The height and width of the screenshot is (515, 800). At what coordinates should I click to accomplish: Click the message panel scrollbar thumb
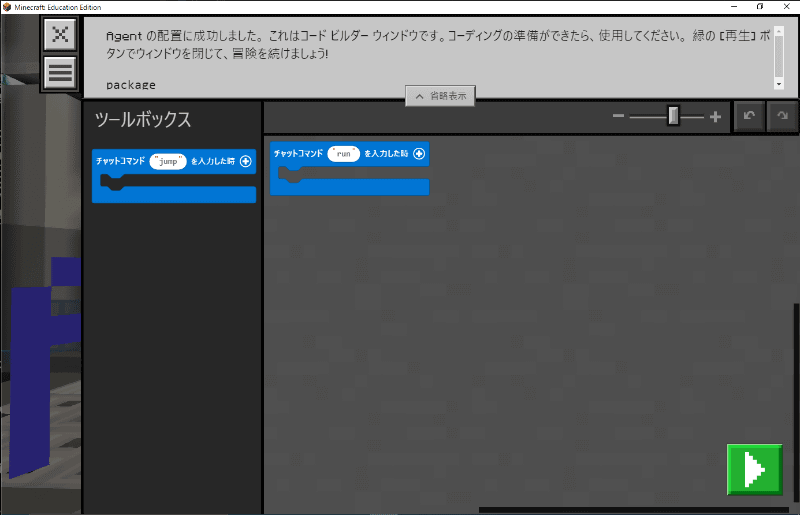point(779,56)
